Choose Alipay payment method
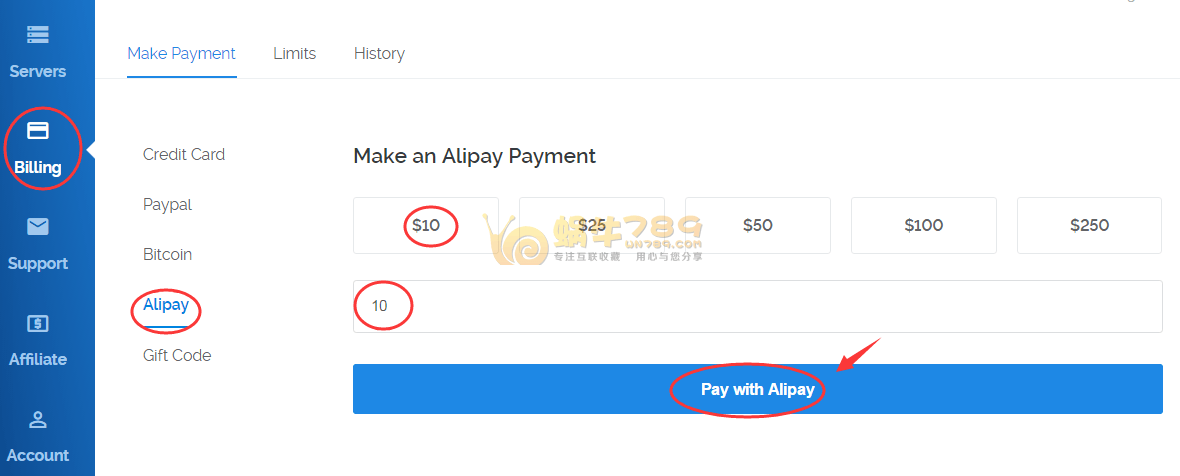 coord(166,305)
